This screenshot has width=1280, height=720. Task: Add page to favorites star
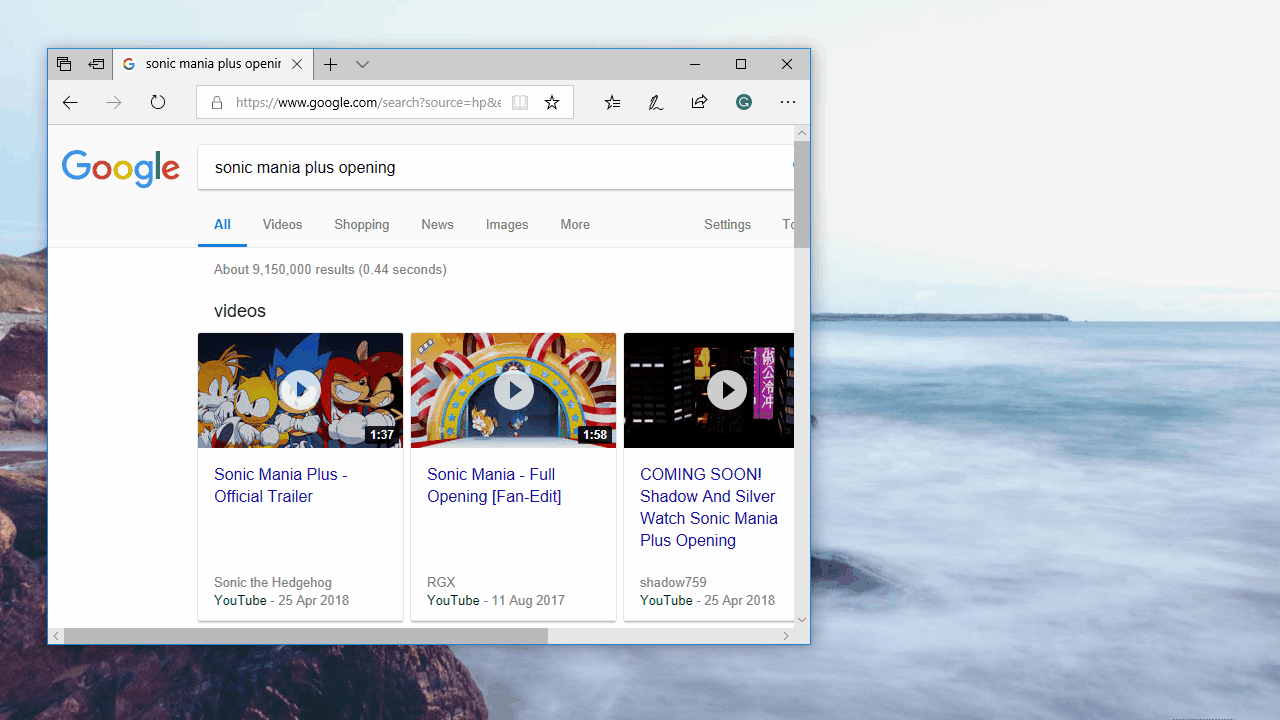[552, 102]
